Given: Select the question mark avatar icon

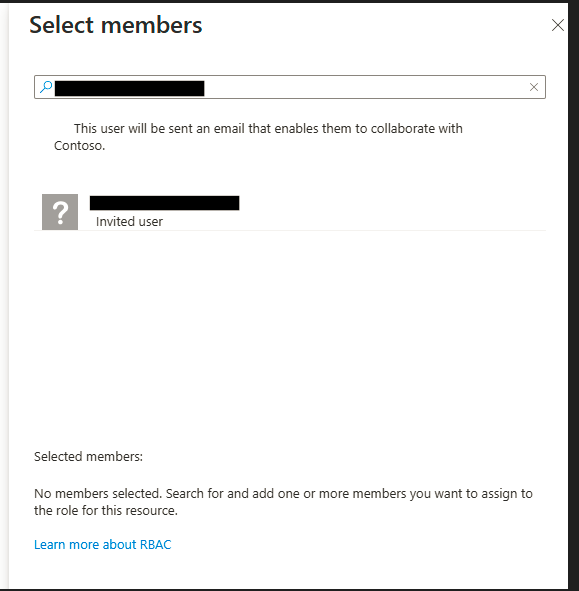Looking at the screenshot, I should tap(60, 212).
